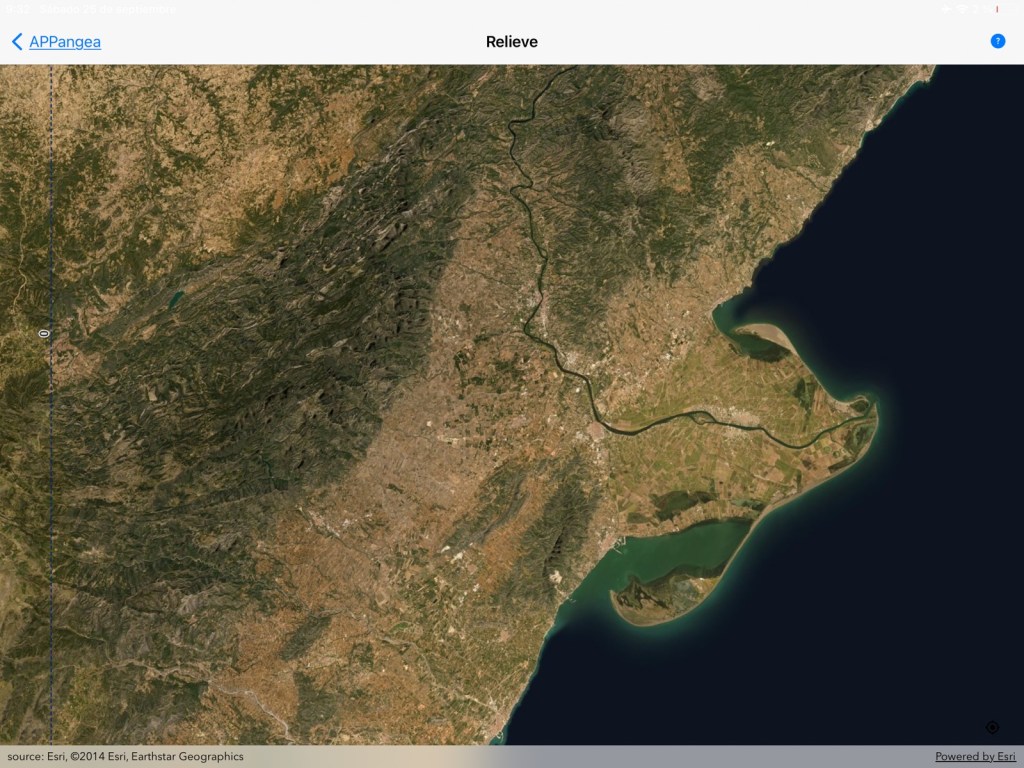Tap the dashed vertical boundary line
The image size is (1024, 768).
click(52, 500)
